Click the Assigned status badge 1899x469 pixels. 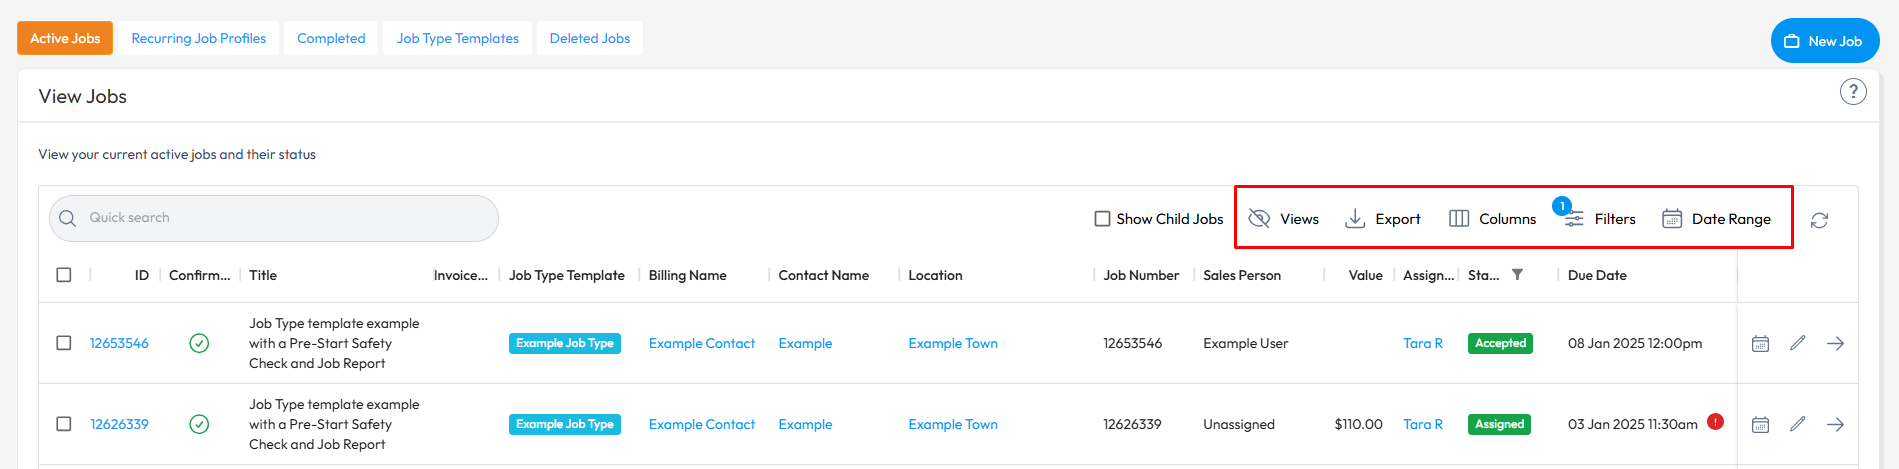(1499, 424)
